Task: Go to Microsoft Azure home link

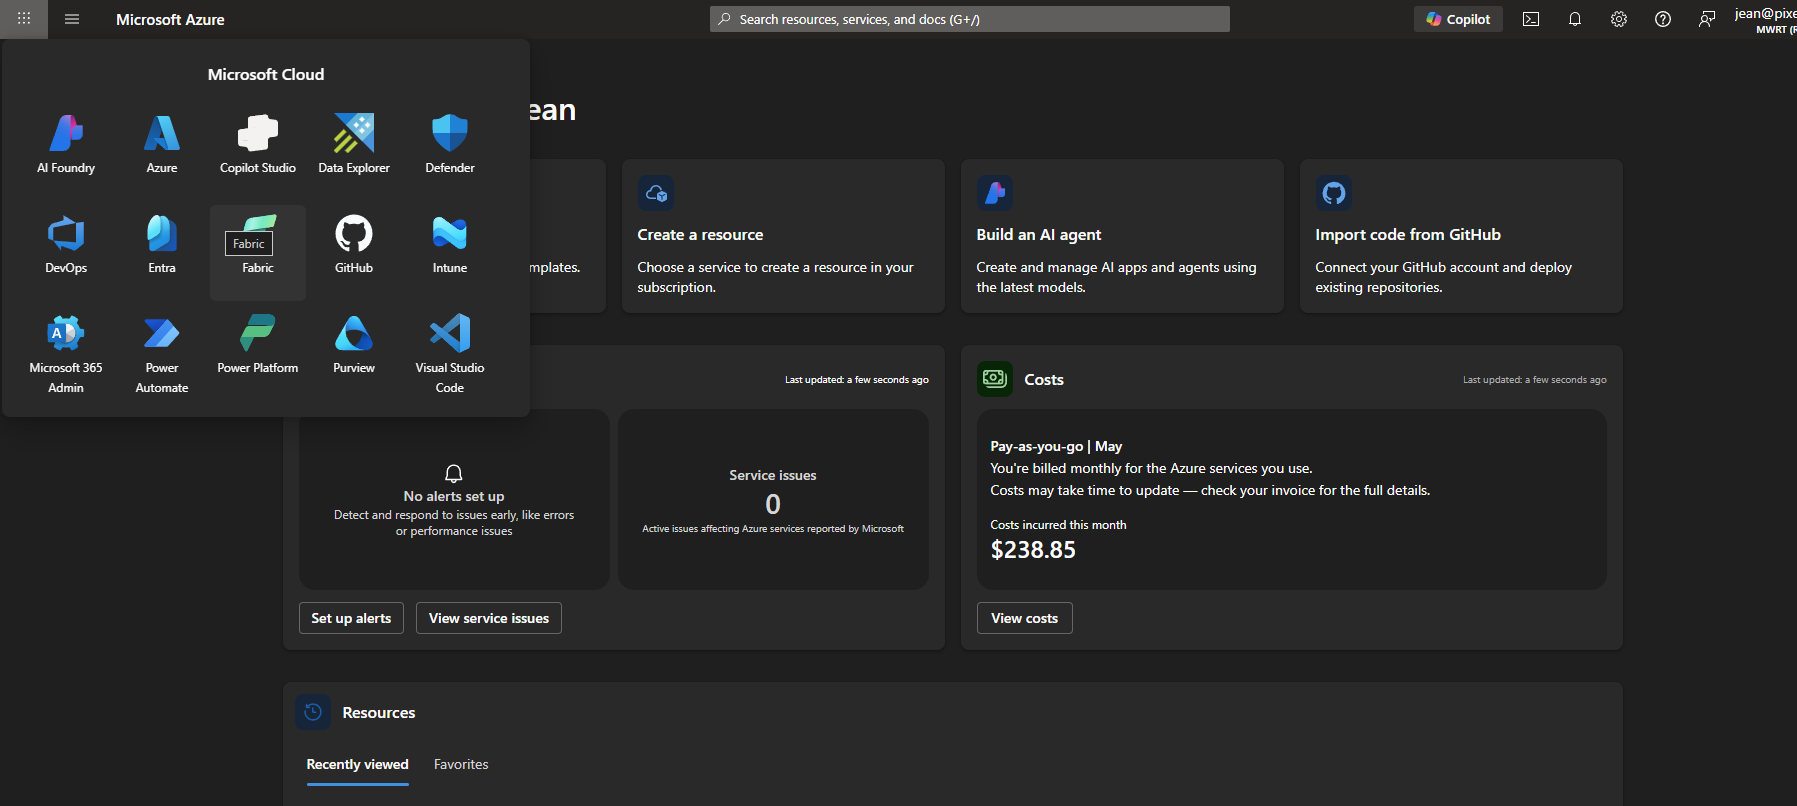Action: (170, 19)
